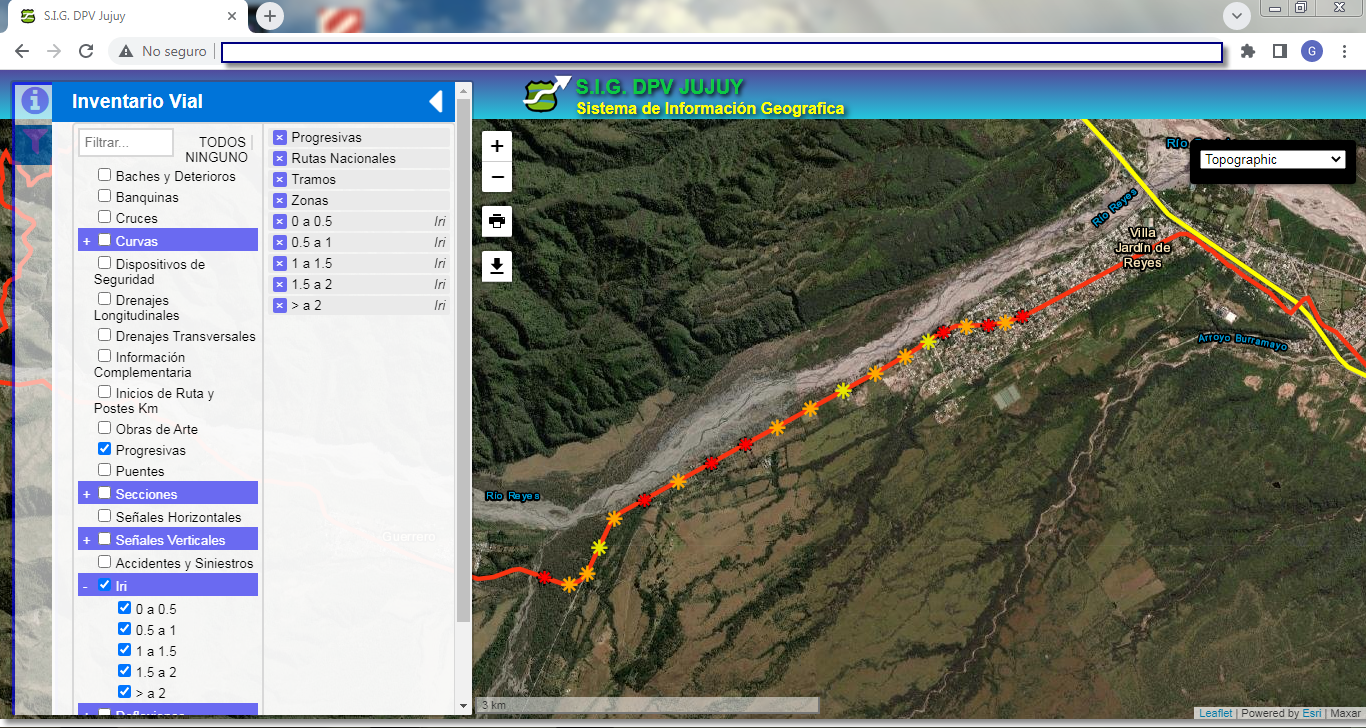
Task: Click the map zoom out button
Action: (x=497, y=179)
